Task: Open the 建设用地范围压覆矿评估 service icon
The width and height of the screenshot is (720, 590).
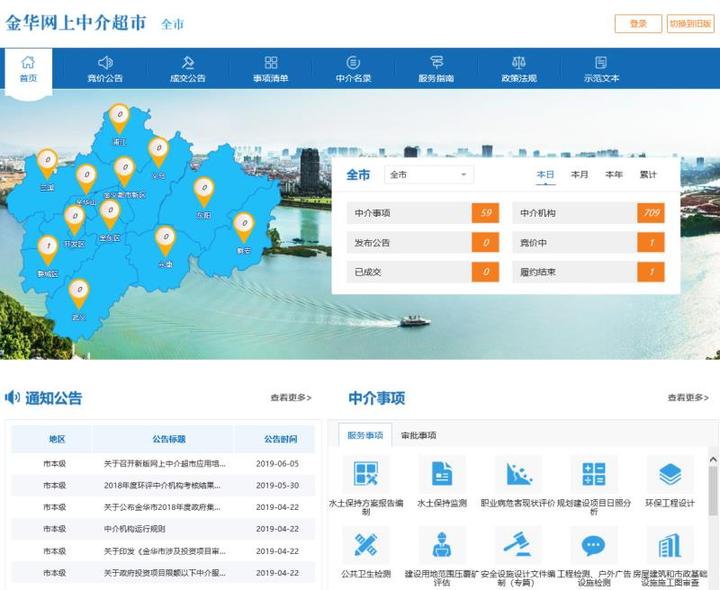Action: tap(441, 545)
